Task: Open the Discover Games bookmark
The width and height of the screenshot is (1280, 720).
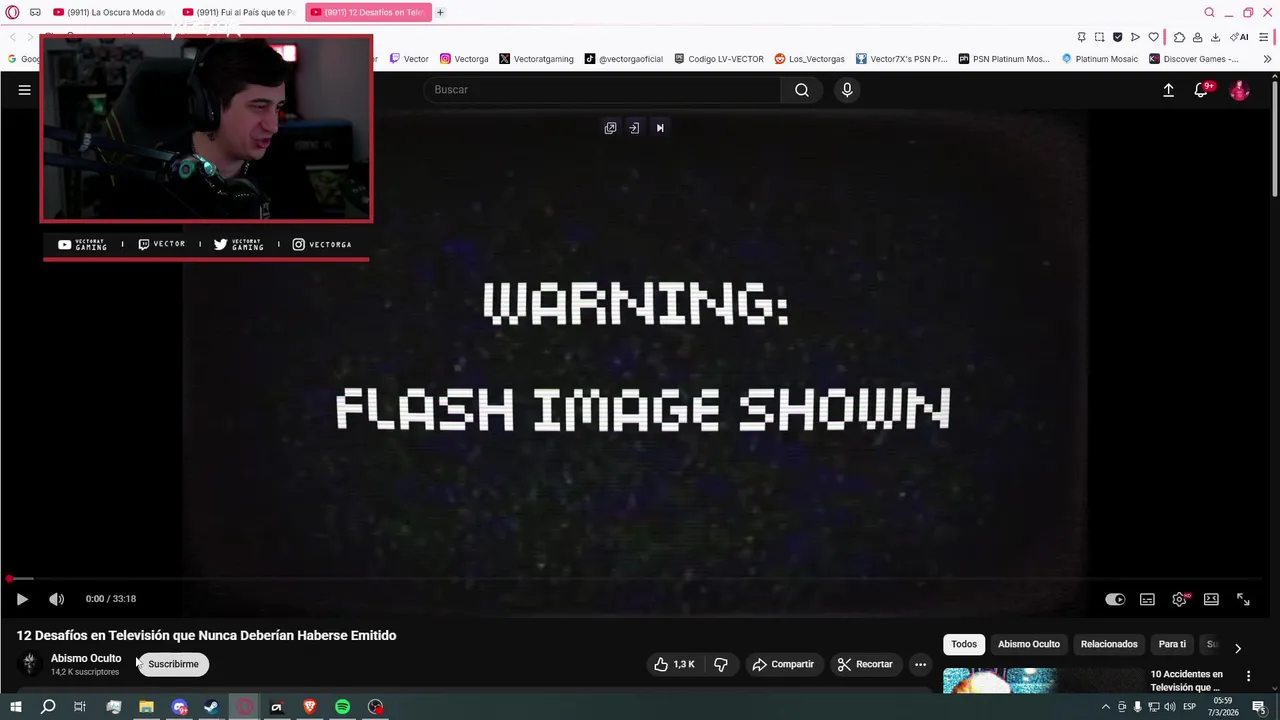Action: point(1194,59)
